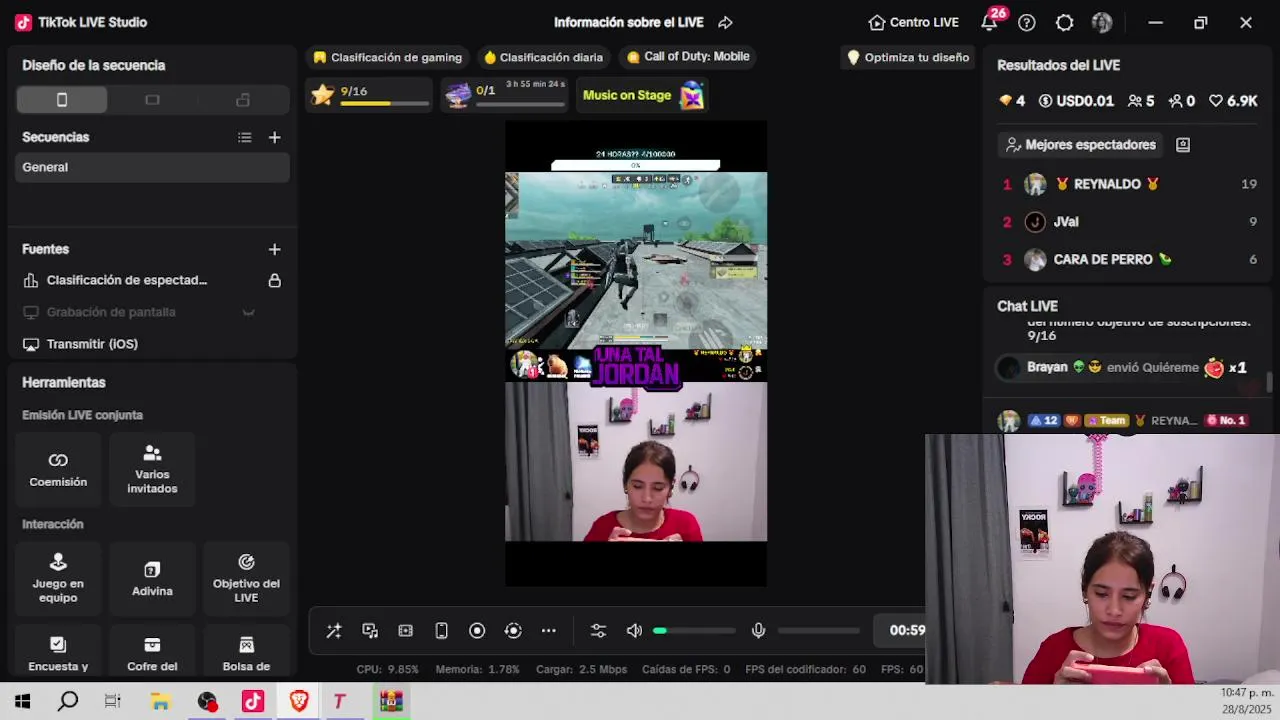Screen dimensions: 1280x720
Task: Toggle the microphone mute icon
Action: [759, 630]
